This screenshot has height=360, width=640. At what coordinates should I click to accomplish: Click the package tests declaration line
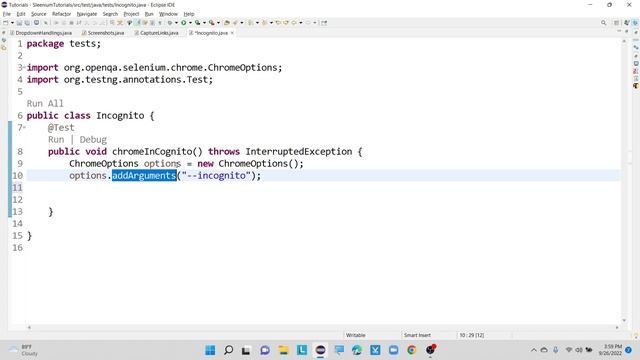[64, 44]
